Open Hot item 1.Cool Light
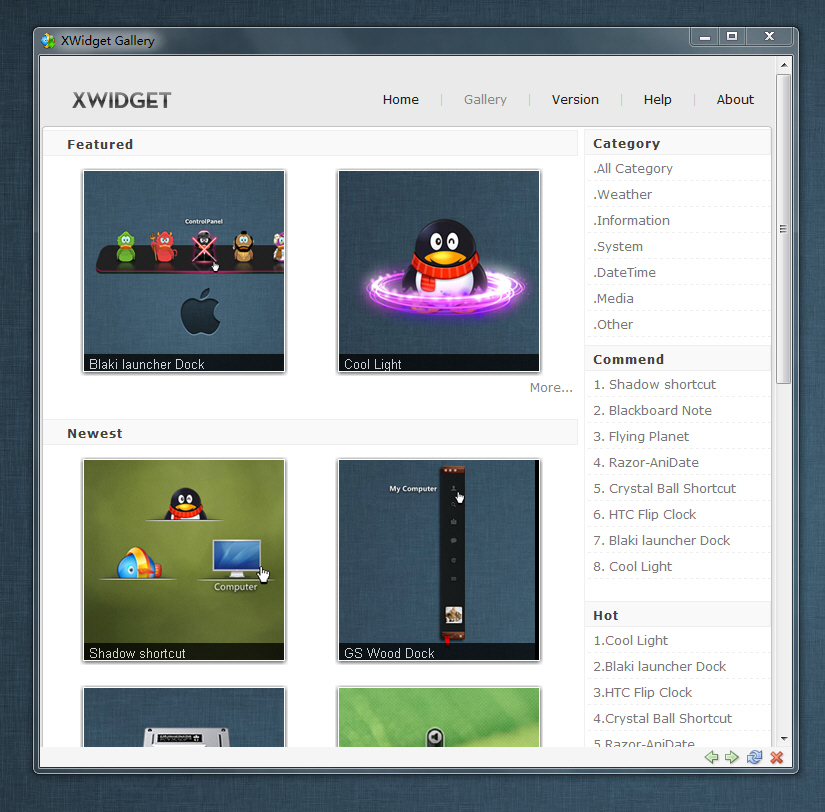 (630, 640)
